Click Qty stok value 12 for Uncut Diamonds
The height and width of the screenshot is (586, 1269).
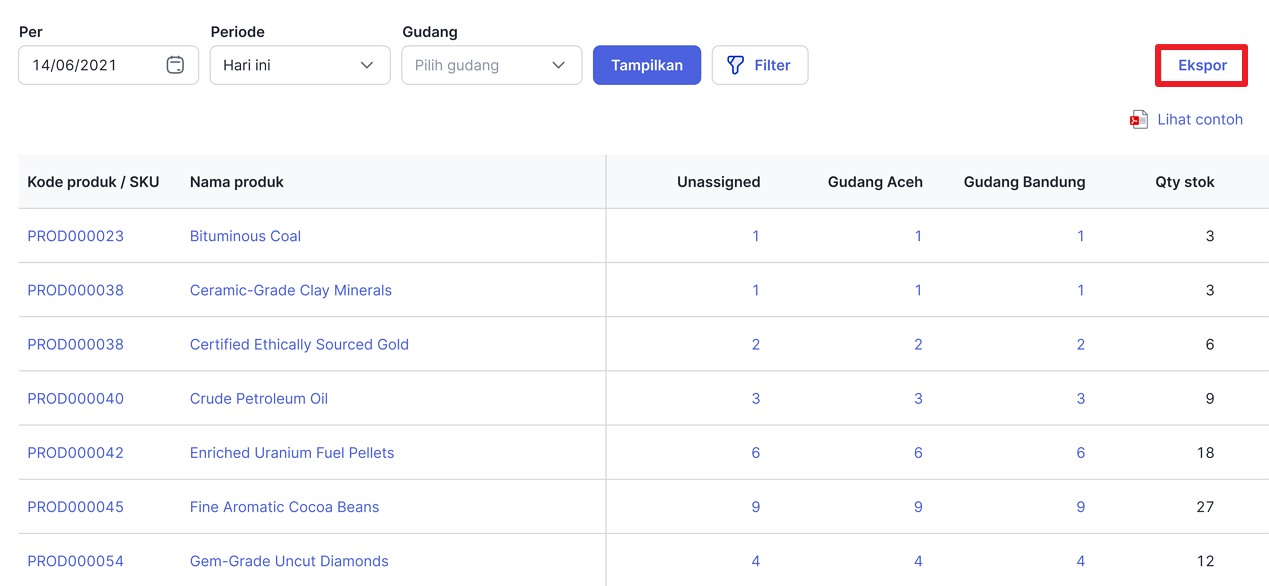click(1205, 561)
